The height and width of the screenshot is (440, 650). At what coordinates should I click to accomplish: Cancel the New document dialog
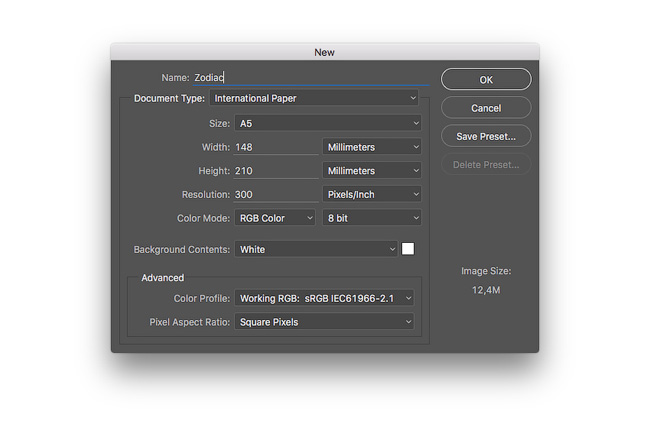(x=486, y=108)
